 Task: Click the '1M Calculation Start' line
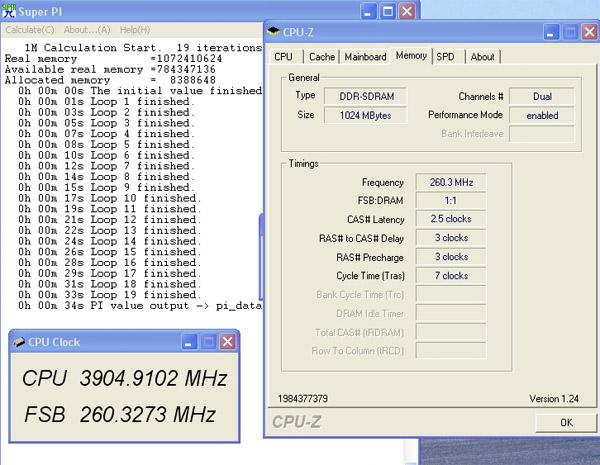(x=143, y=48)
